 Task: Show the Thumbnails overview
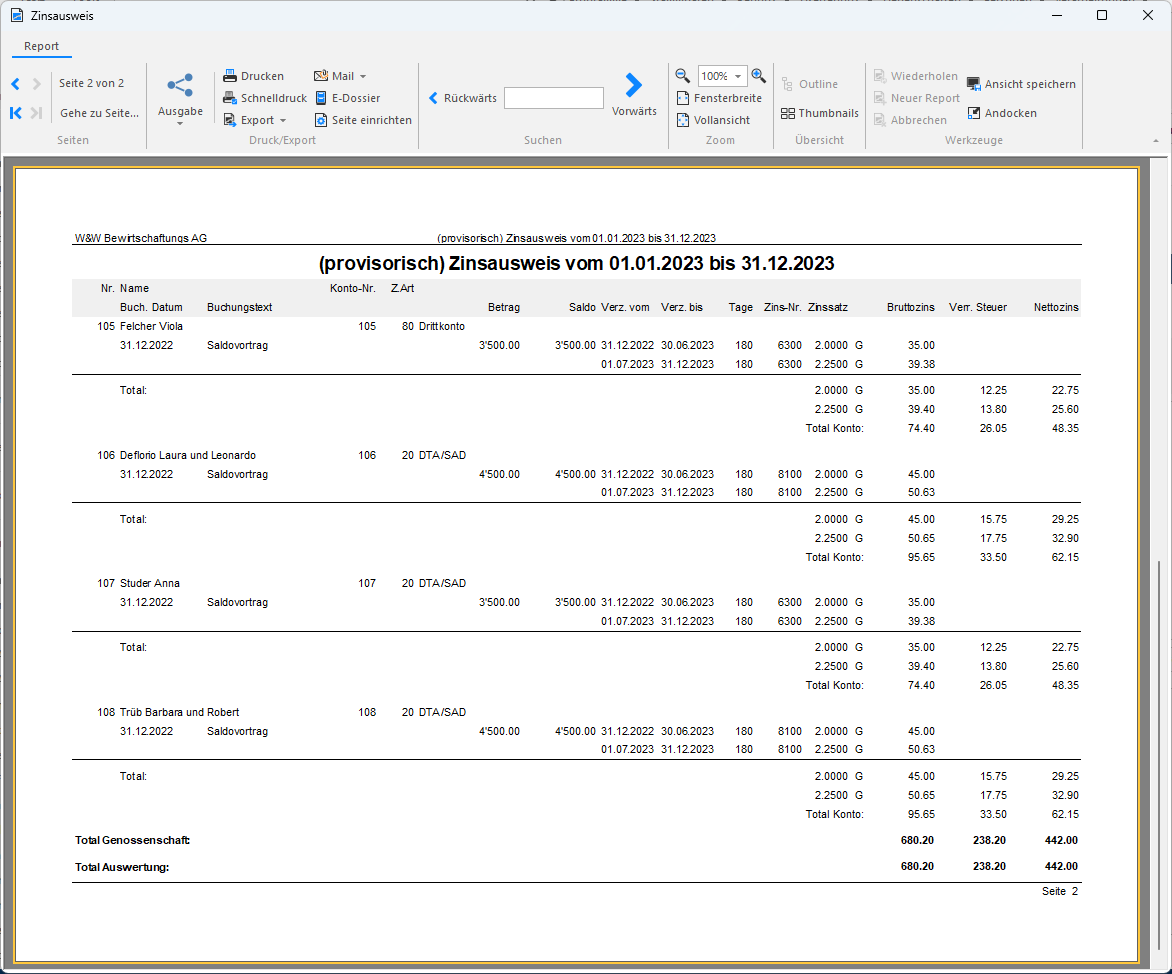click(x=820, y=113)
